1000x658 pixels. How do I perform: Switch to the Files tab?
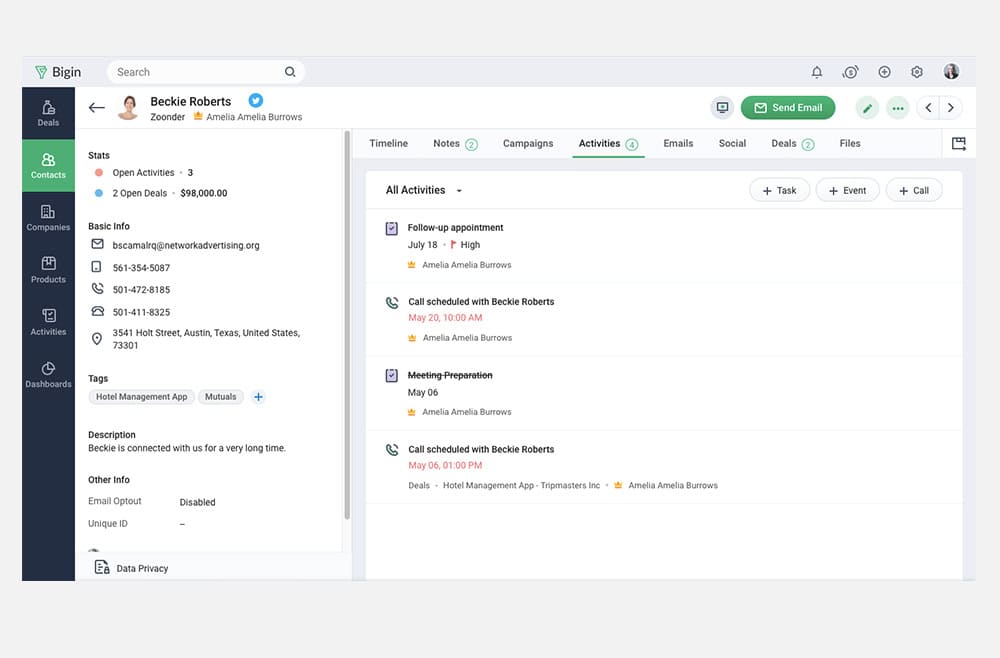click(849, 143)
